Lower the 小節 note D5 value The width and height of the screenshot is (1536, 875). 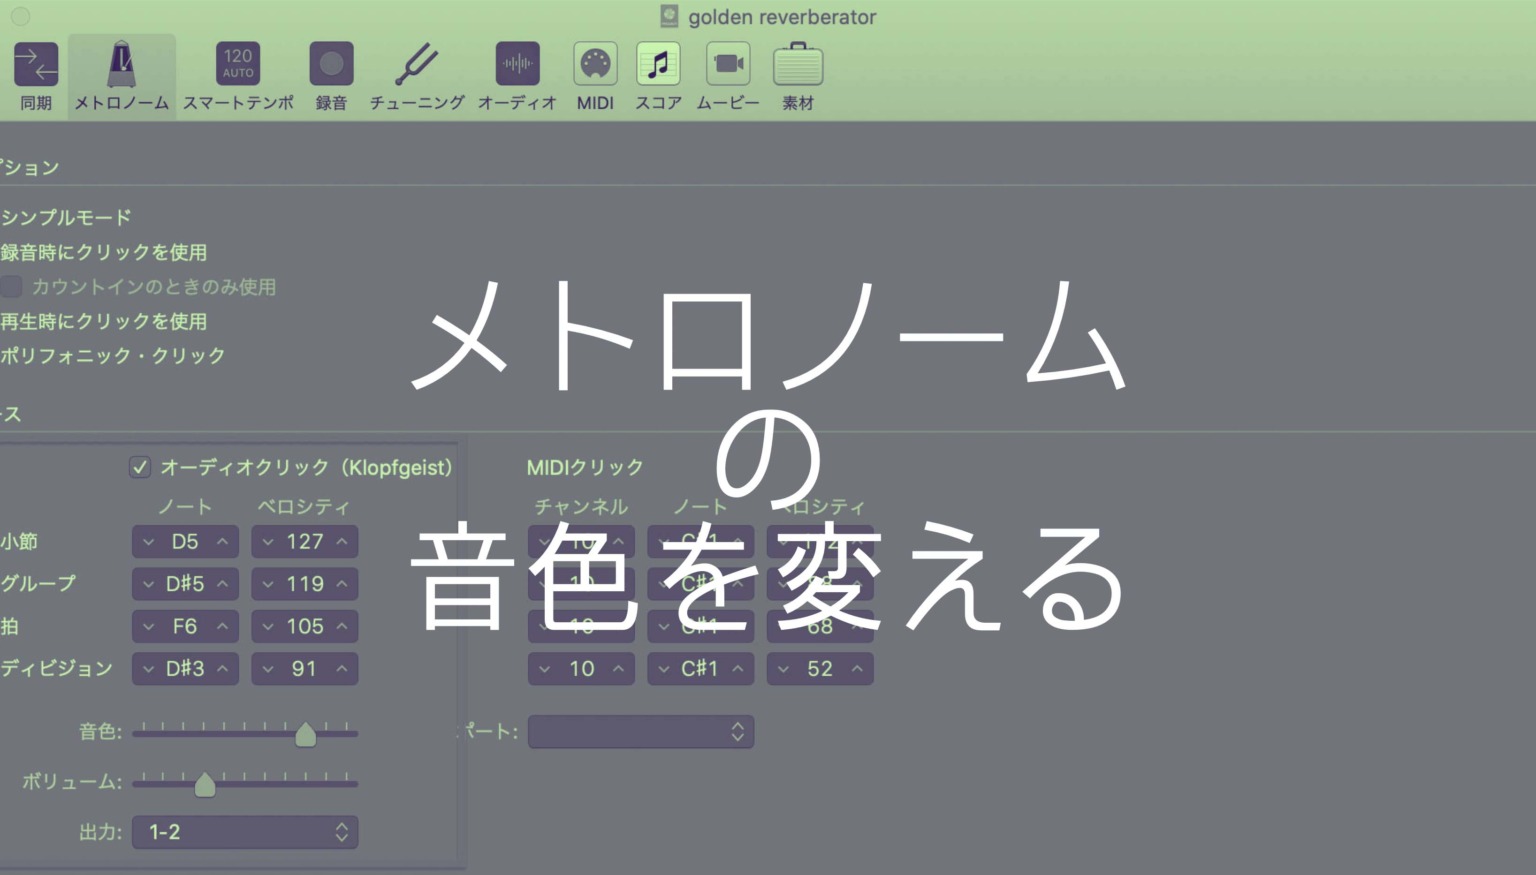pyautogui.click(x=148, y=541)
